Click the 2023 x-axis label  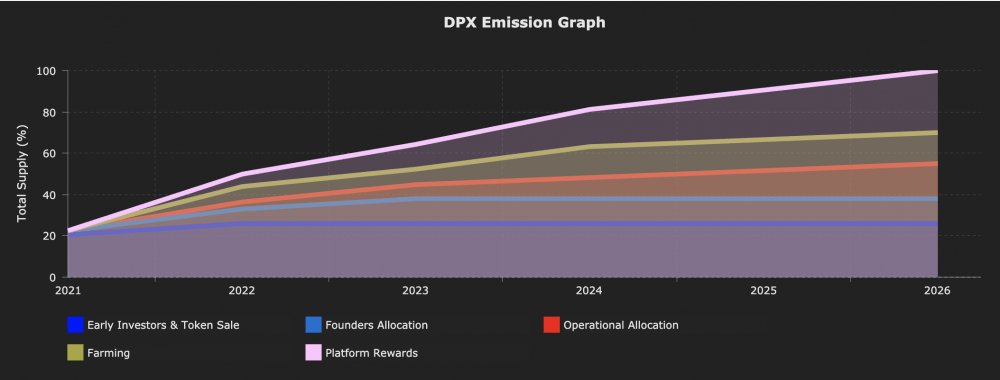416,291
